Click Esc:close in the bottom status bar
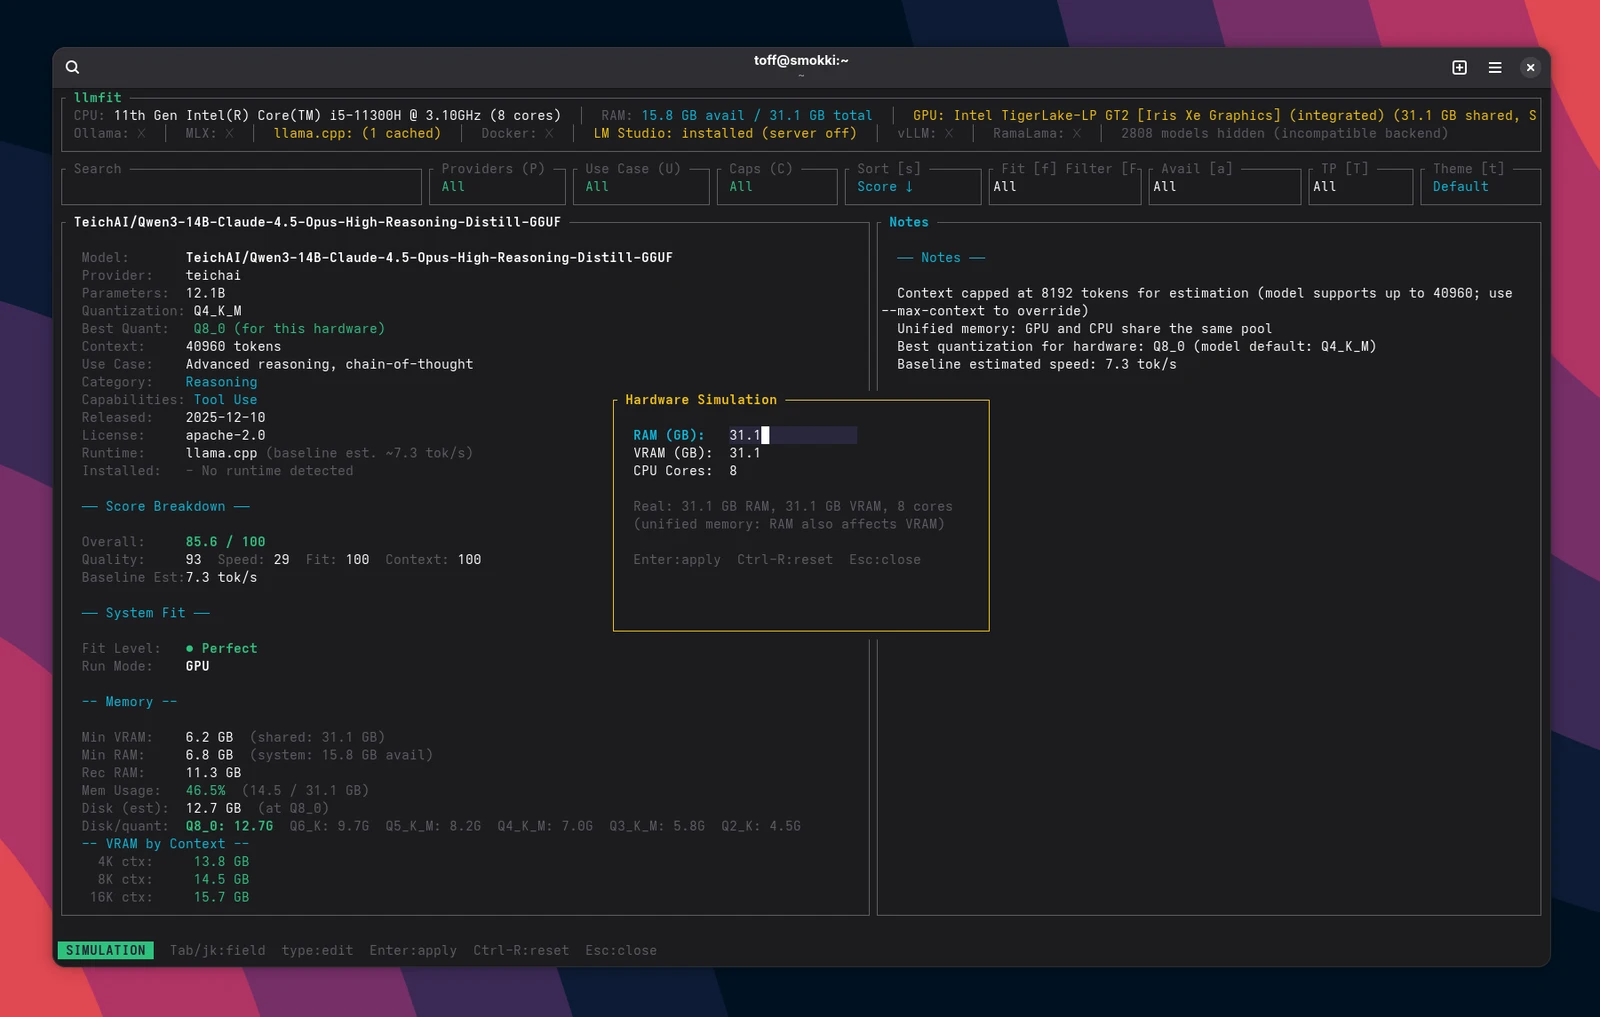This screenshot has width=1600, height=1017. (621, 950)
